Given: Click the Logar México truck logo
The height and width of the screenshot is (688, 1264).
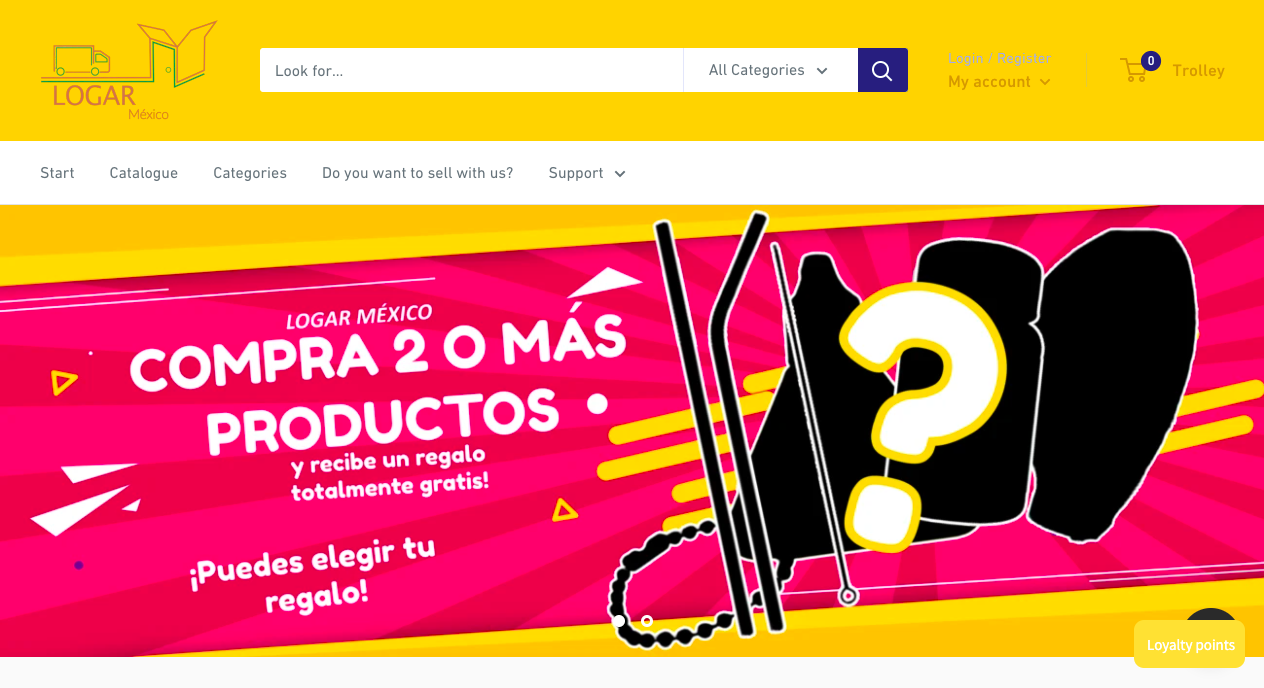Looking at the screenshot, I should click(129, 70).
